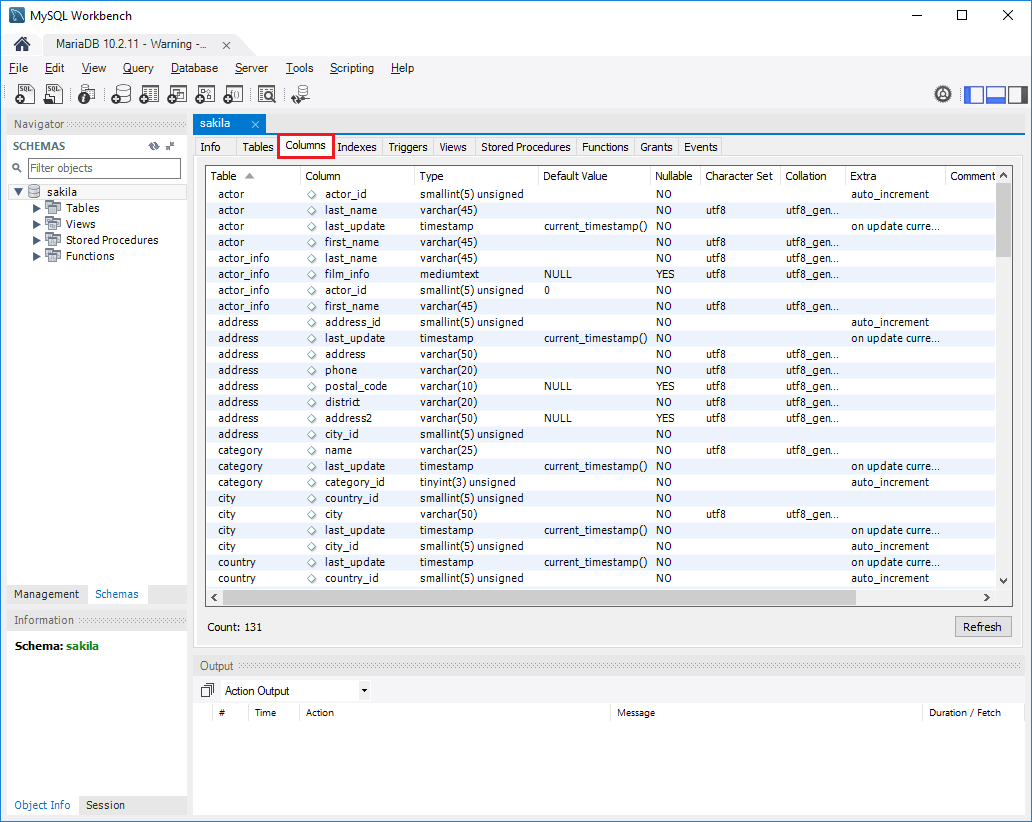The image size is (1032, 822).
Task: Open the table data search tool
Action: [x=267, y=94]
